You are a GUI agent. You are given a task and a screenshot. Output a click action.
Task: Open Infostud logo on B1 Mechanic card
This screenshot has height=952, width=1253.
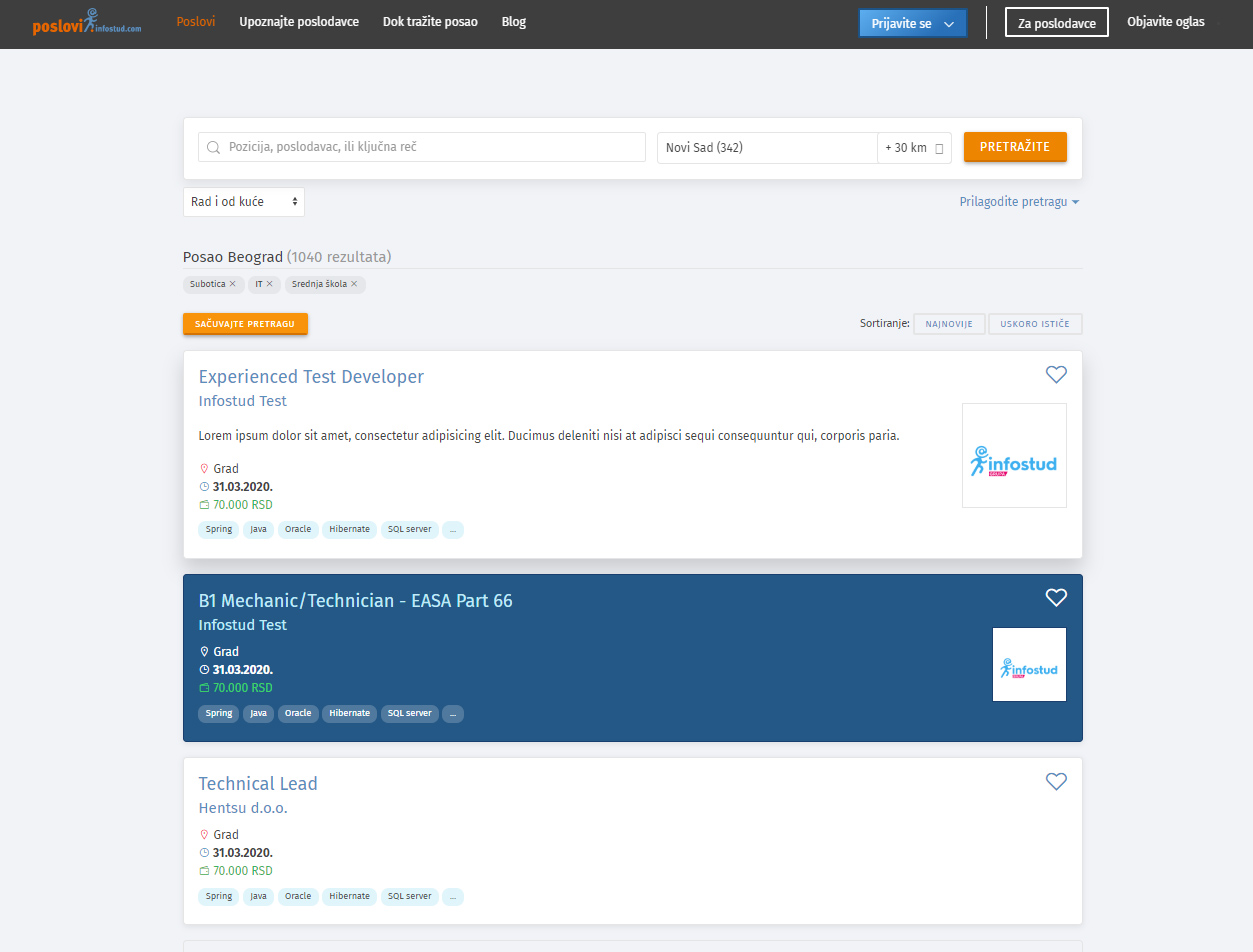pos(1029,664)
